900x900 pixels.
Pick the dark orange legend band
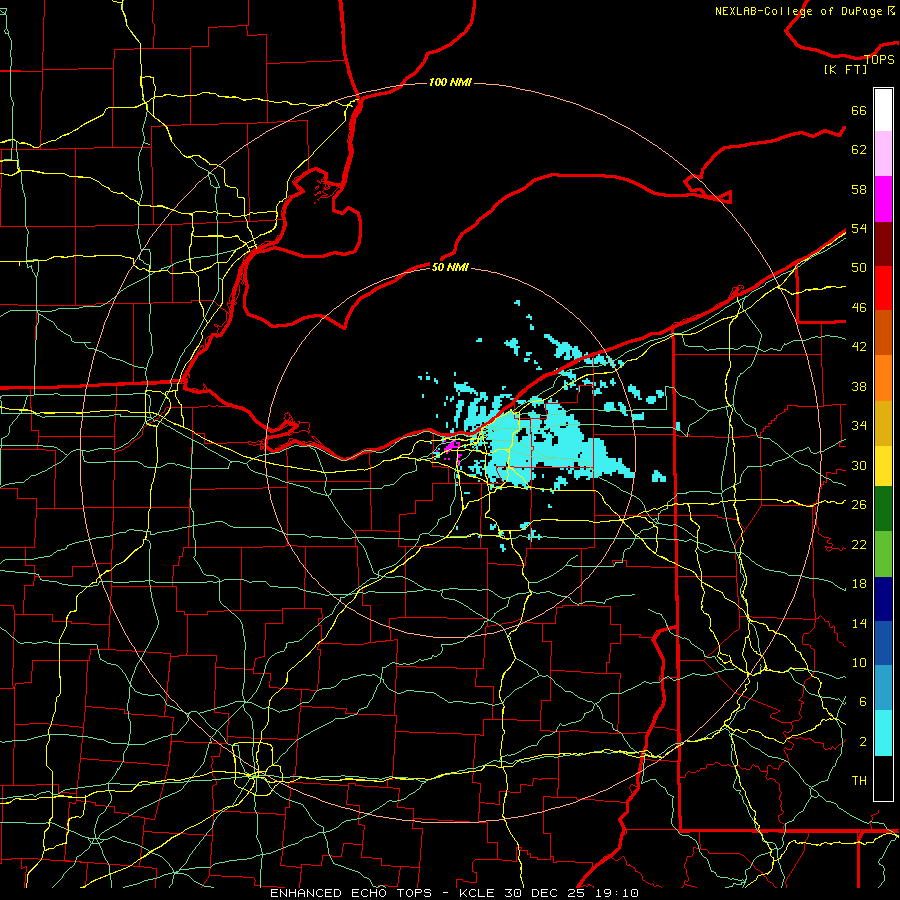883,333
